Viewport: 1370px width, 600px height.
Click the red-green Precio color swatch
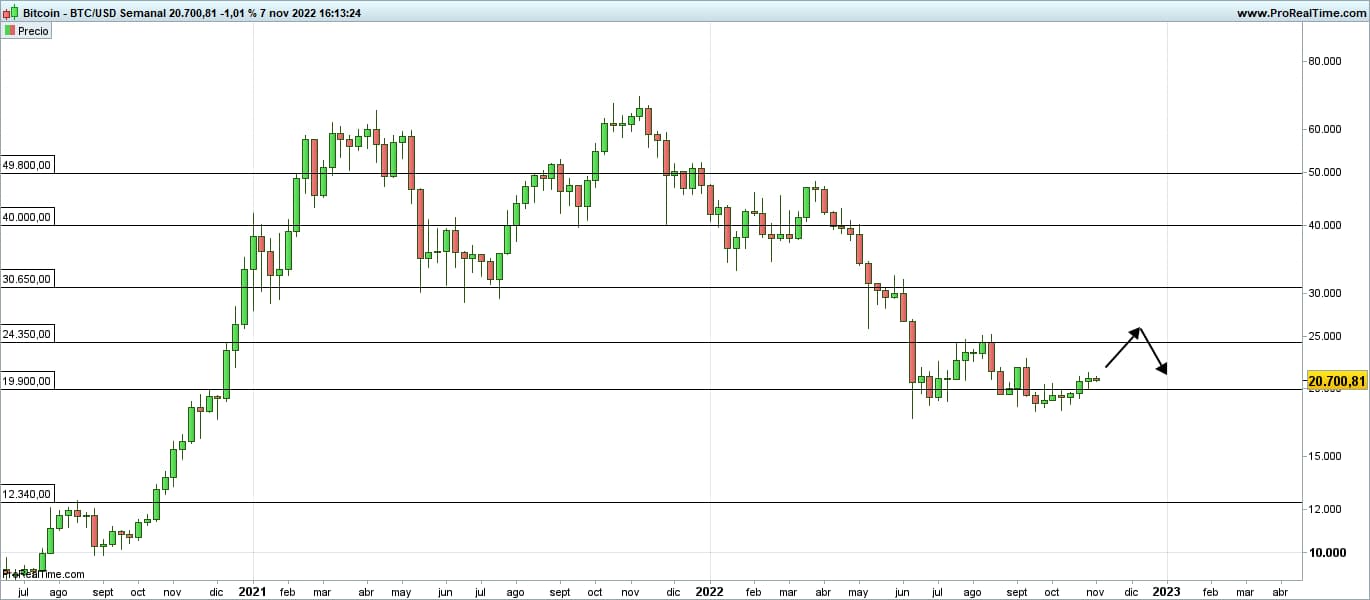(10, 31)
